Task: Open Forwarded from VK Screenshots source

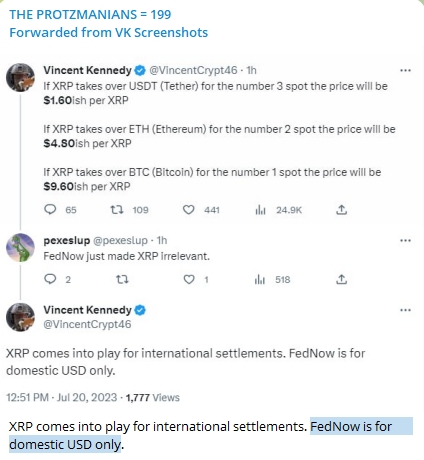Action: [x=108, y=33]
